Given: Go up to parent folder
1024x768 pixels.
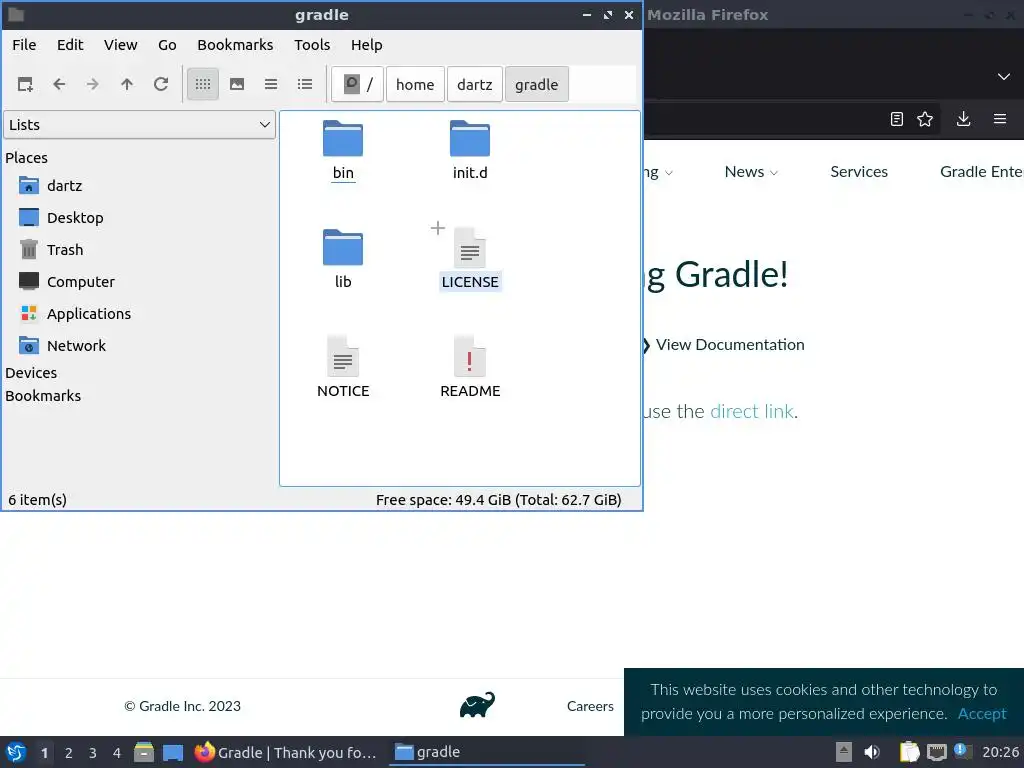Looking at the screenshot, I should click(x=127, y=84).
